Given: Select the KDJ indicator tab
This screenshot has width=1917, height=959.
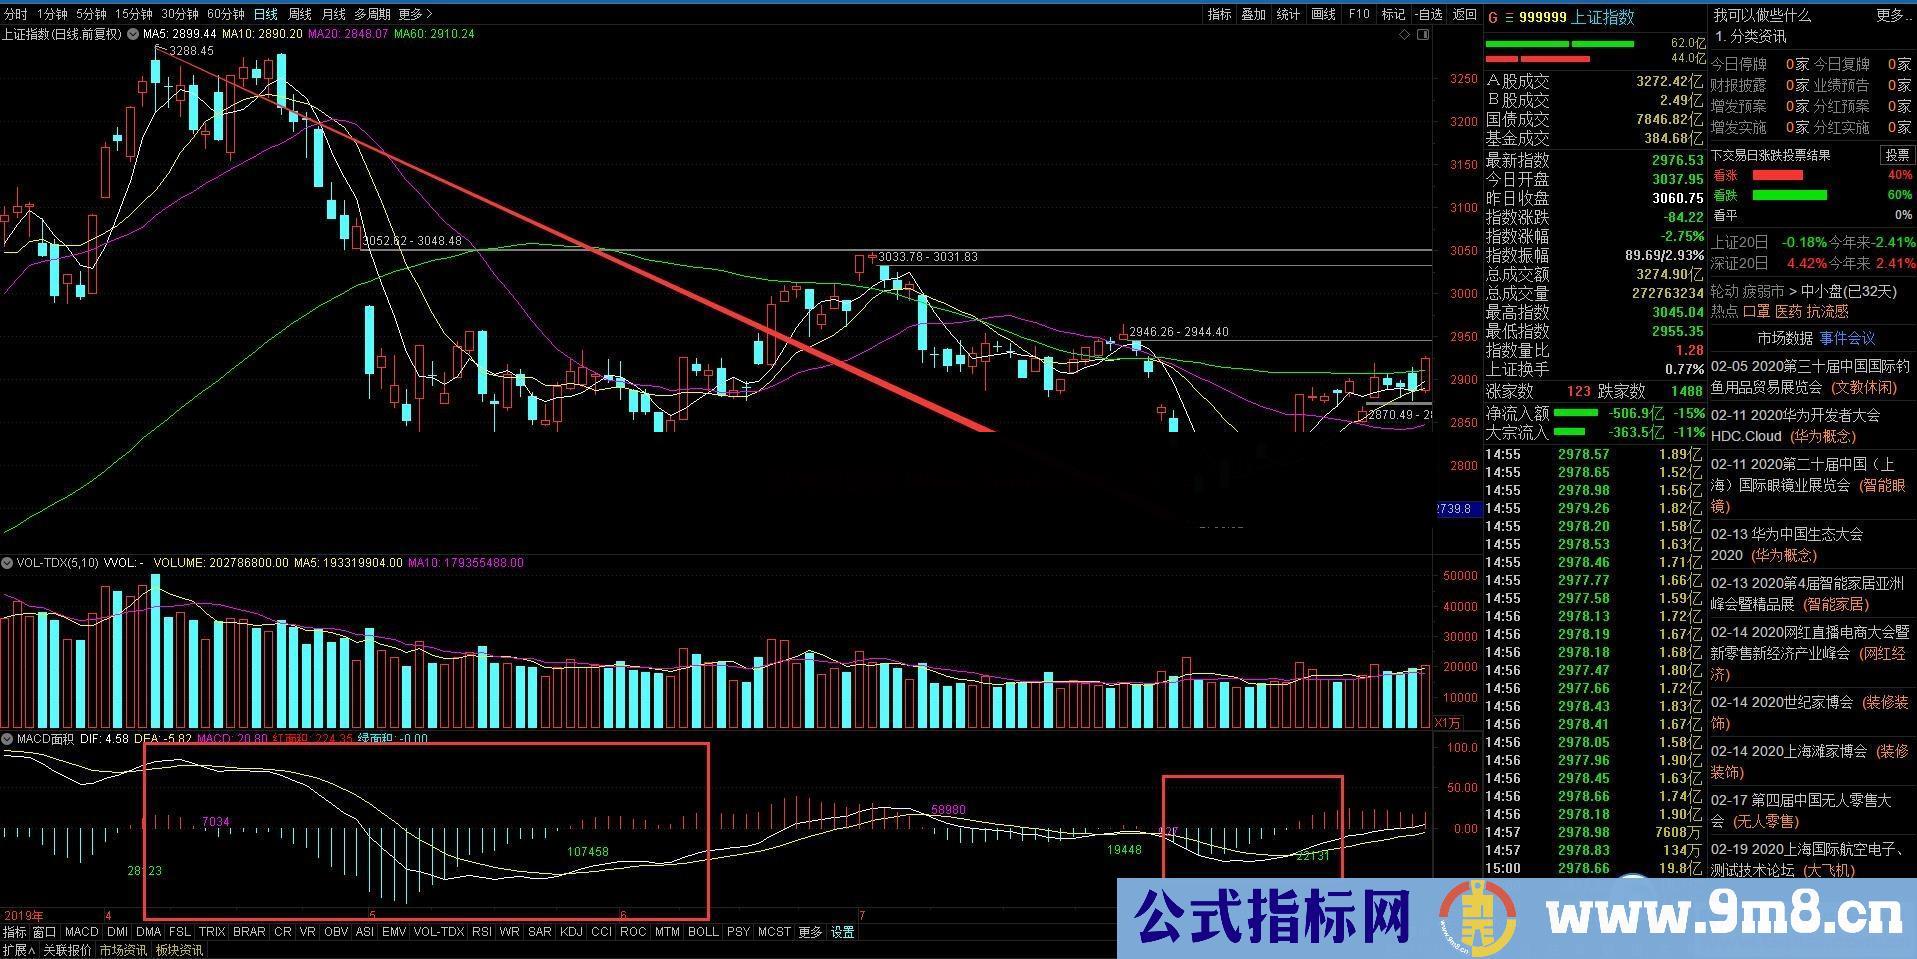Looking at the screenshot, I should (x=571, y=932).
